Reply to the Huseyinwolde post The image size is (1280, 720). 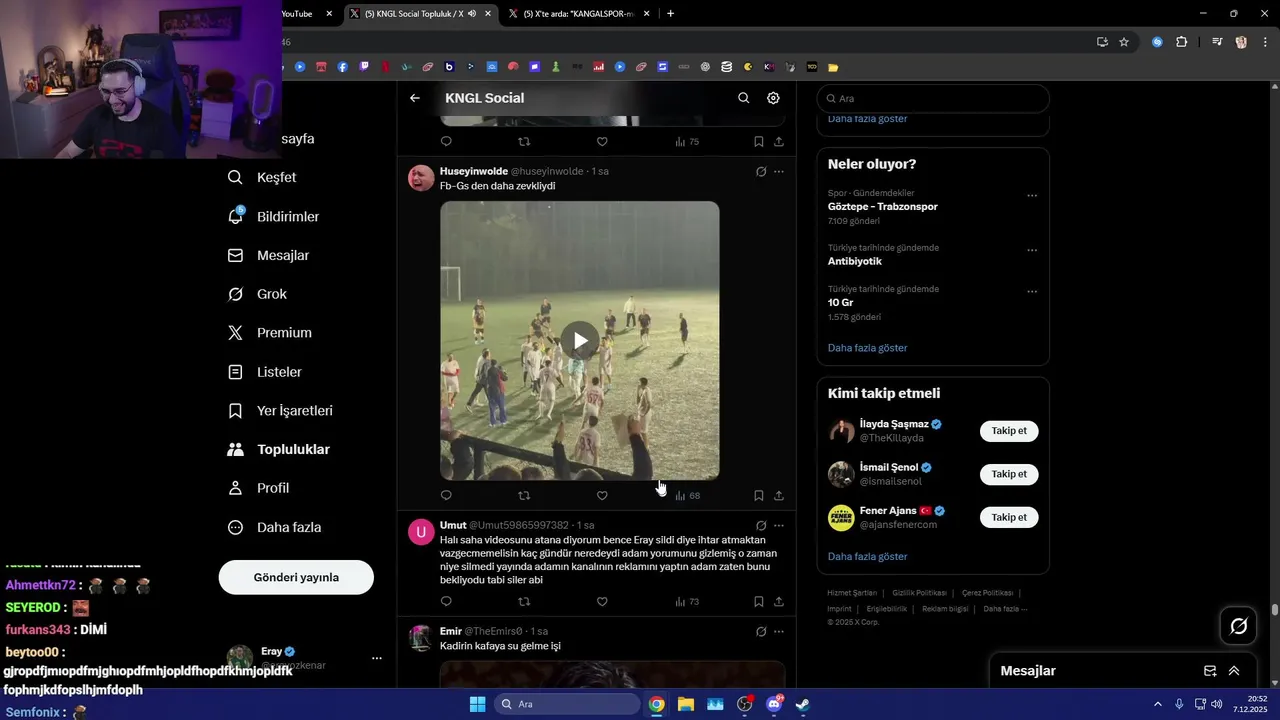pos(446,495)
